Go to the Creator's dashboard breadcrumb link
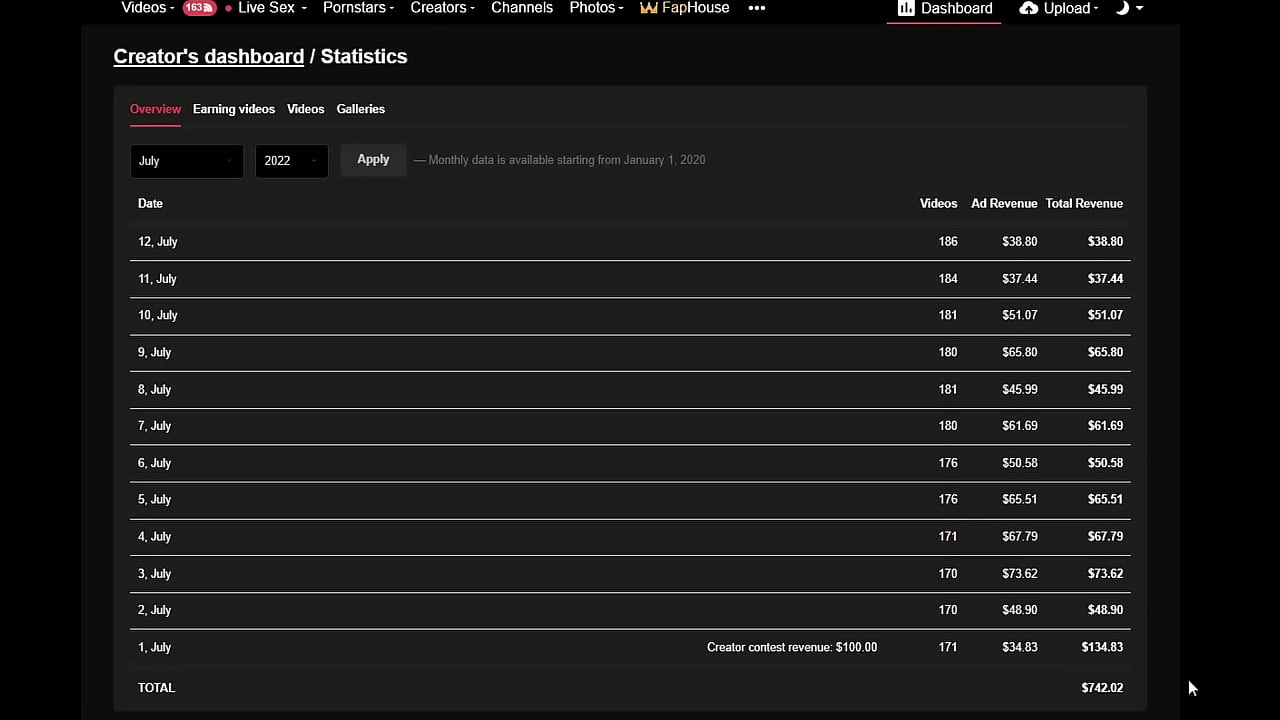The width and height of the screenshot is (1280, 720). 208,57
